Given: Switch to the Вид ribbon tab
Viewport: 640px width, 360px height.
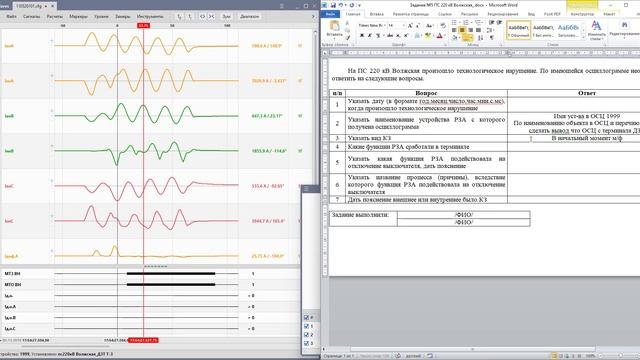Looking at the screenshot, I should (531, 14).
